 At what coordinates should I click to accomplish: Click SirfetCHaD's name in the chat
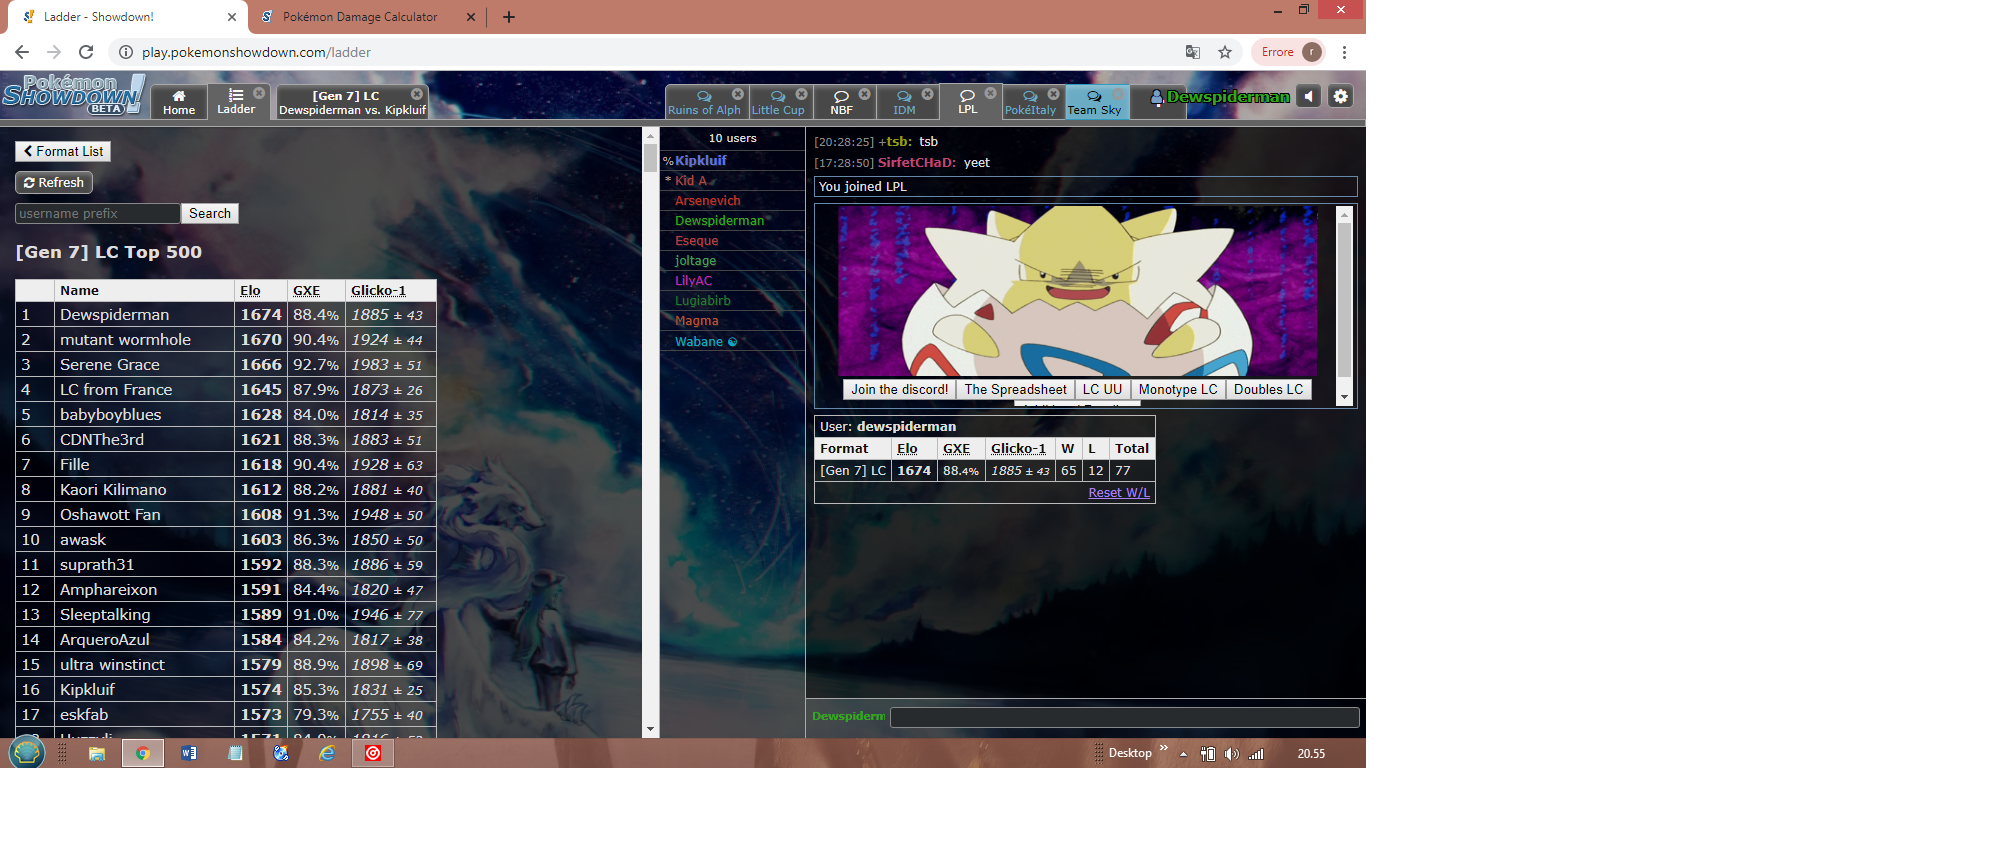point(916,162)
